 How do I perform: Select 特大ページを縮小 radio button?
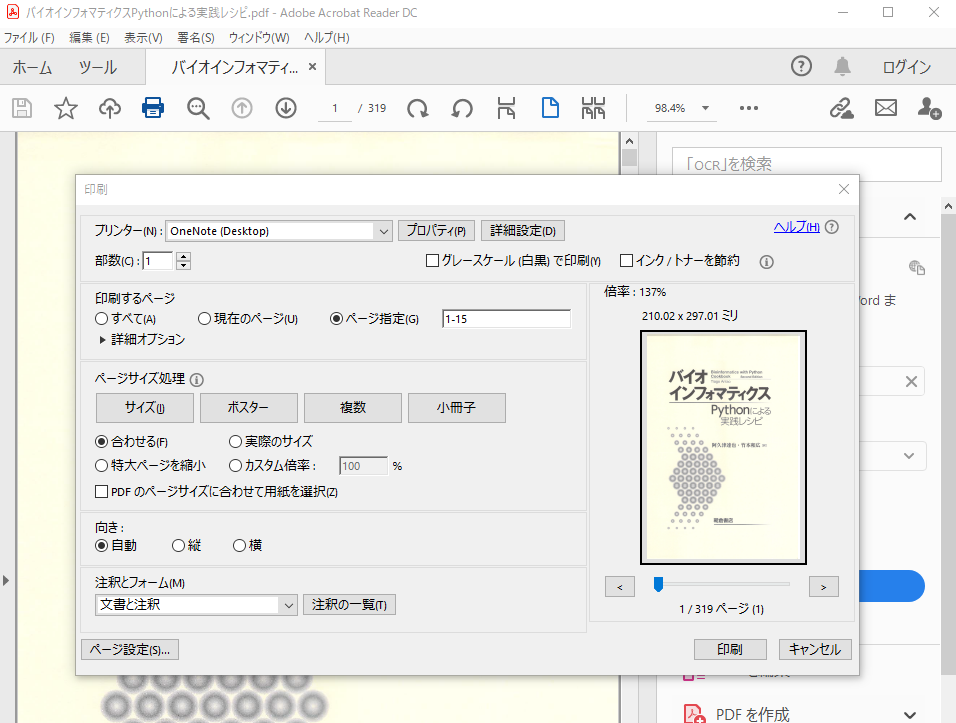click(x=101, y=466)
